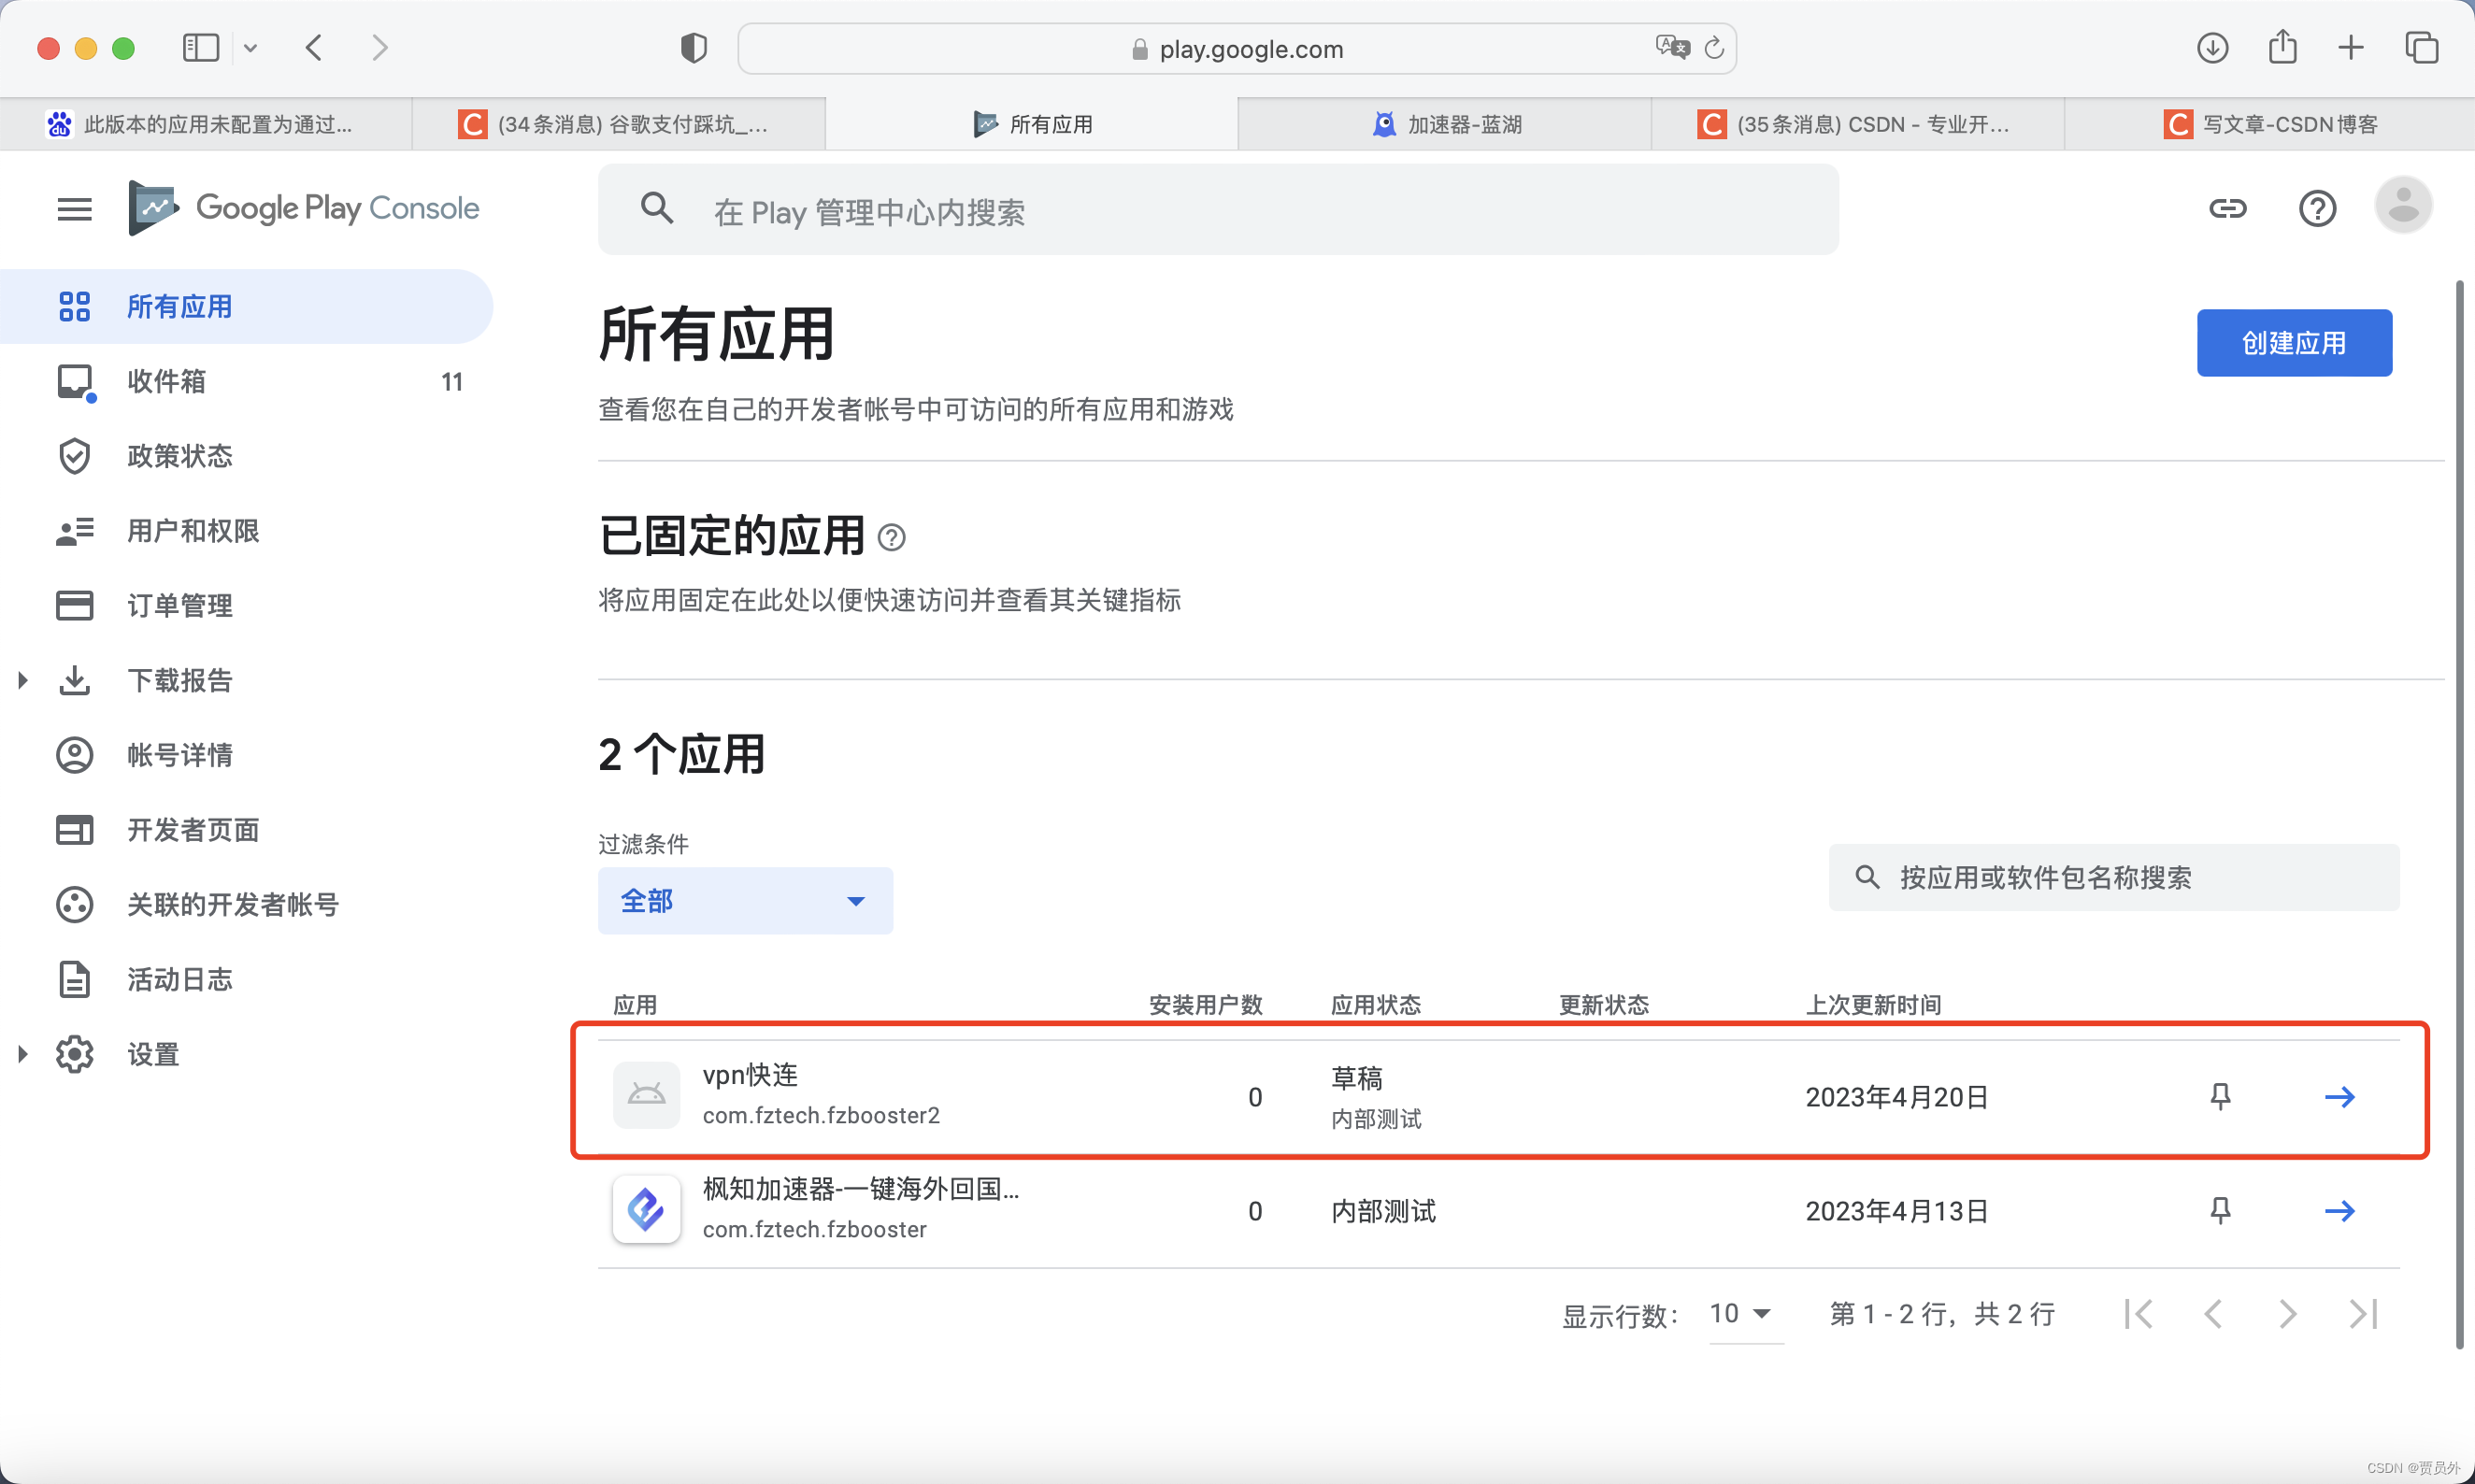Open the hamburger navigation menu
This screenshot has height=1484, width=2475.
(x=74, y=209)
